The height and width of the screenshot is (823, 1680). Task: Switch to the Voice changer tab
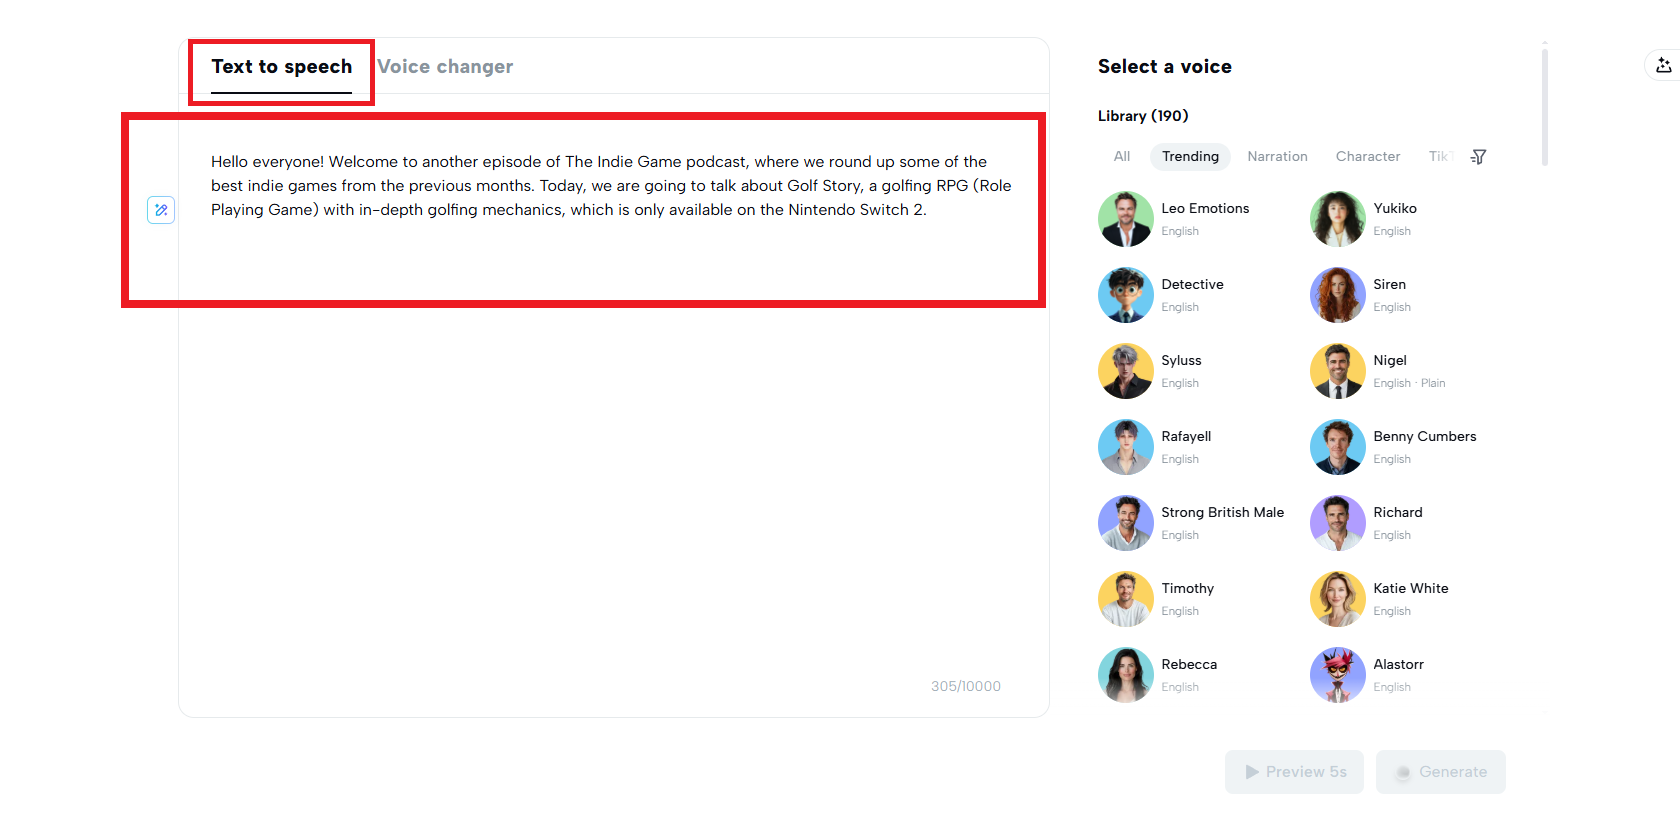(x=445, y=67)
